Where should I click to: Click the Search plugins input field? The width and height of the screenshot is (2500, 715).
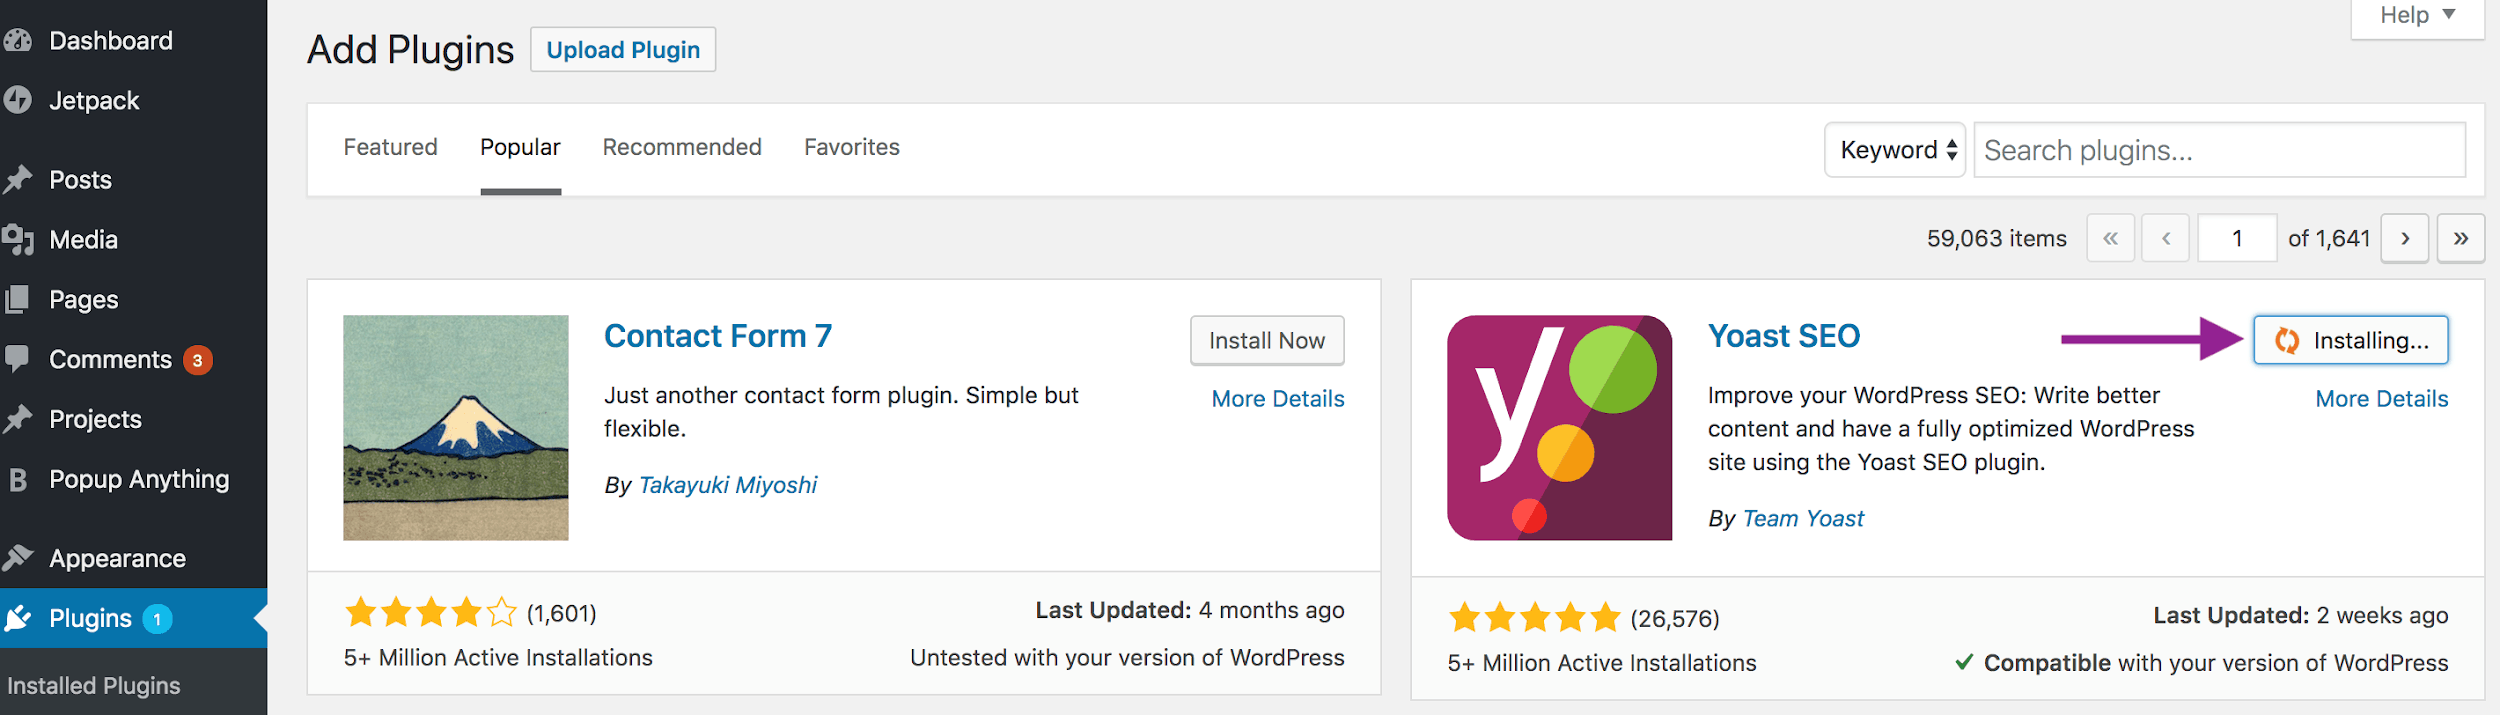[2220, 150]
